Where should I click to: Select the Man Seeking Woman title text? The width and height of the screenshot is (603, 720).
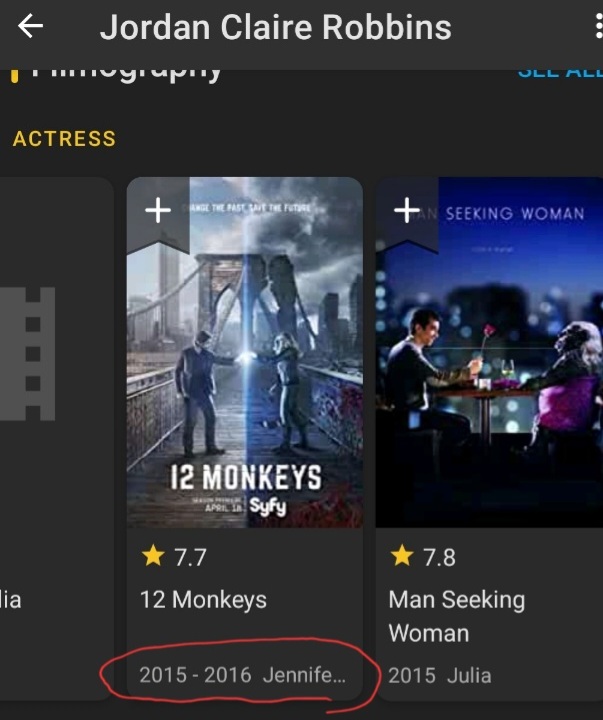click(456, 616)
